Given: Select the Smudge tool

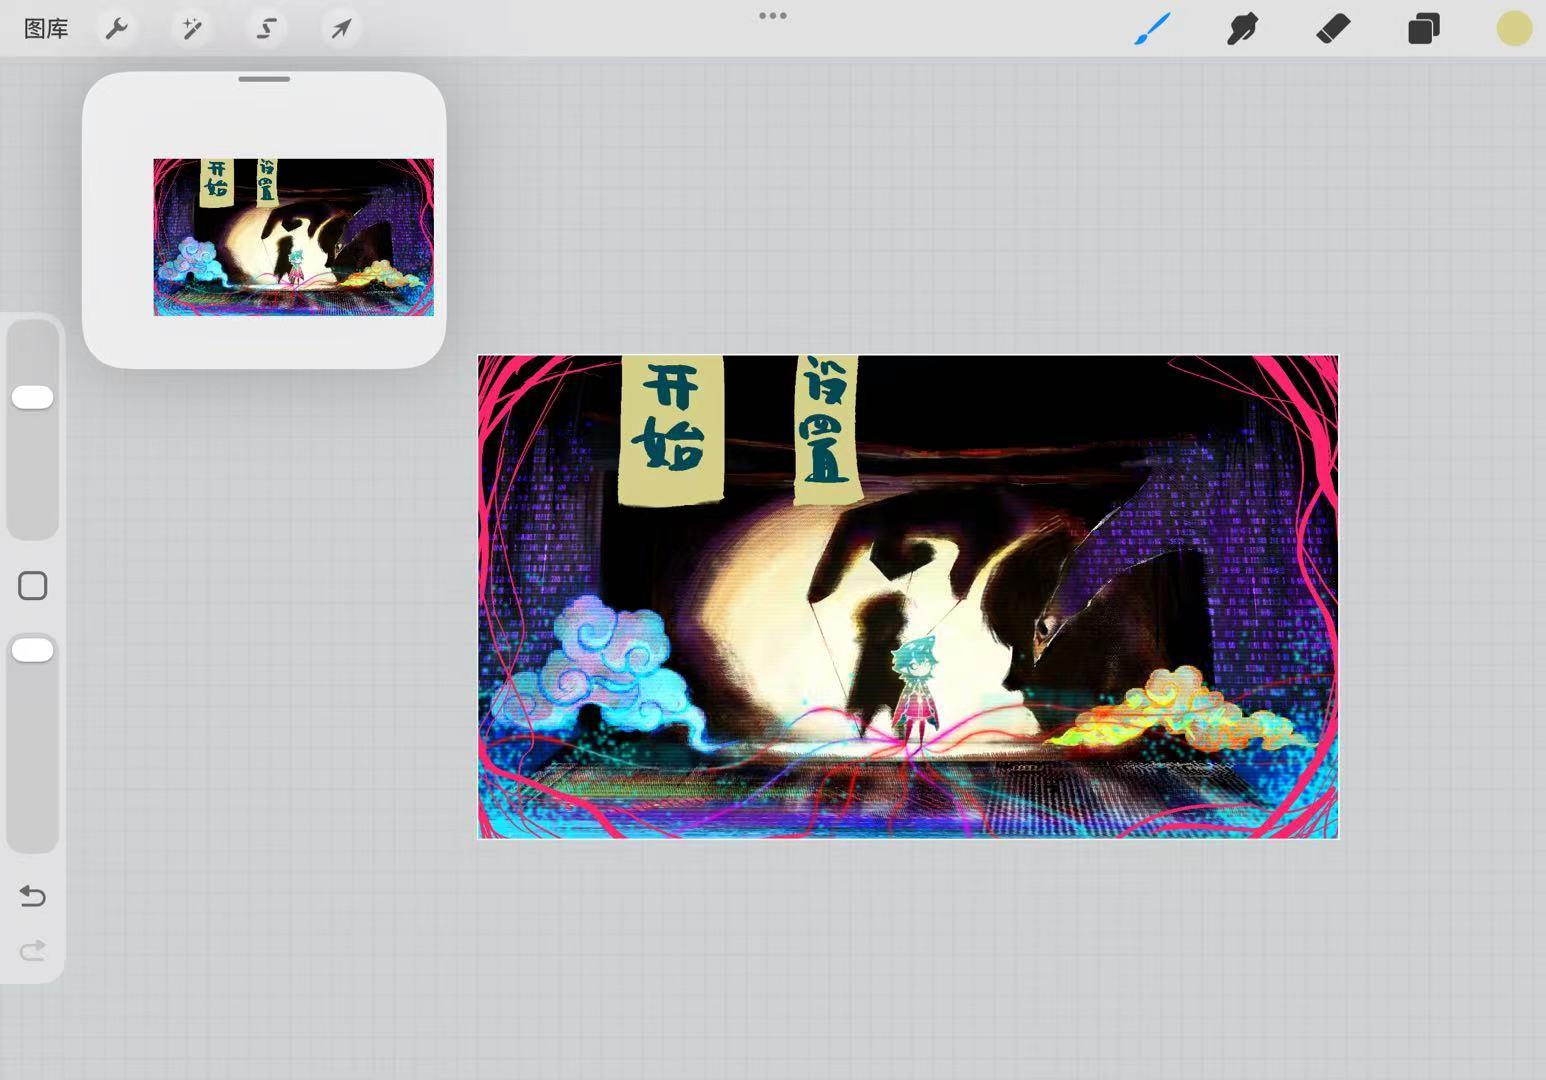Looking at the screenshot, I should point(1242,29).
